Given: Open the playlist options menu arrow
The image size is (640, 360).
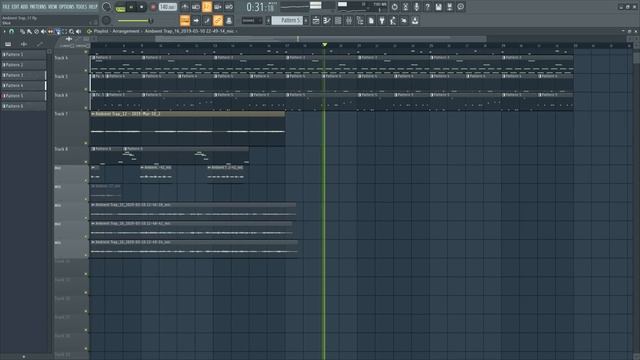Looking at the screenshot, I should click(4, 31).
